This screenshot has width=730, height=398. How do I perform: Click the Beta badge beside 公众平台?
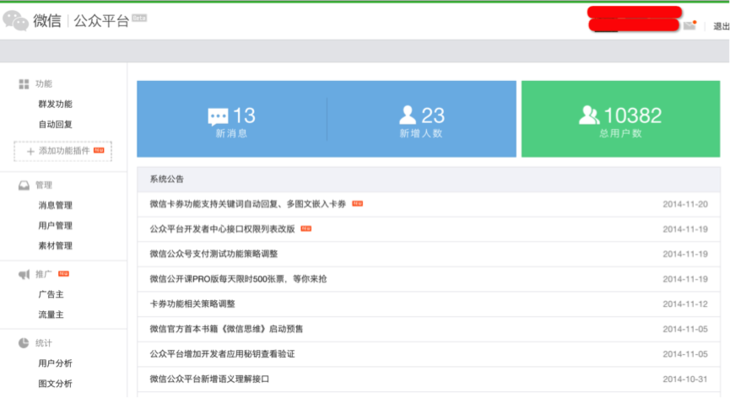pyautogui.click(x=139, y=18)
